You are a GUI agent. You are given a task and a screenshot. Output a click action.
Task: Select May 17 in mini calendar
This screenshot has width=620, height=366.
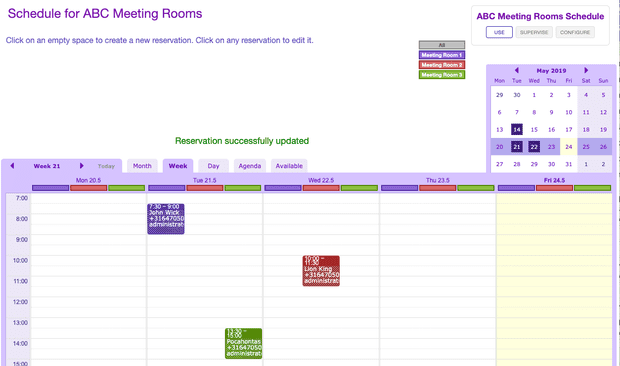[569, 130]
